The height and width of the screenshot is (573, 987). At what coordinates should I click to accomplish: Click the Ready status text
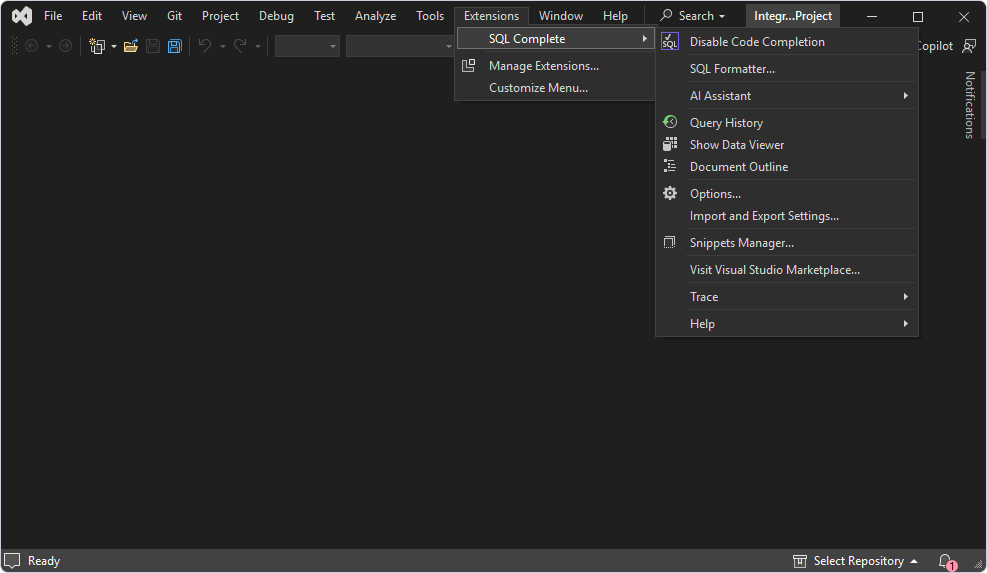[x=44, y=561]
